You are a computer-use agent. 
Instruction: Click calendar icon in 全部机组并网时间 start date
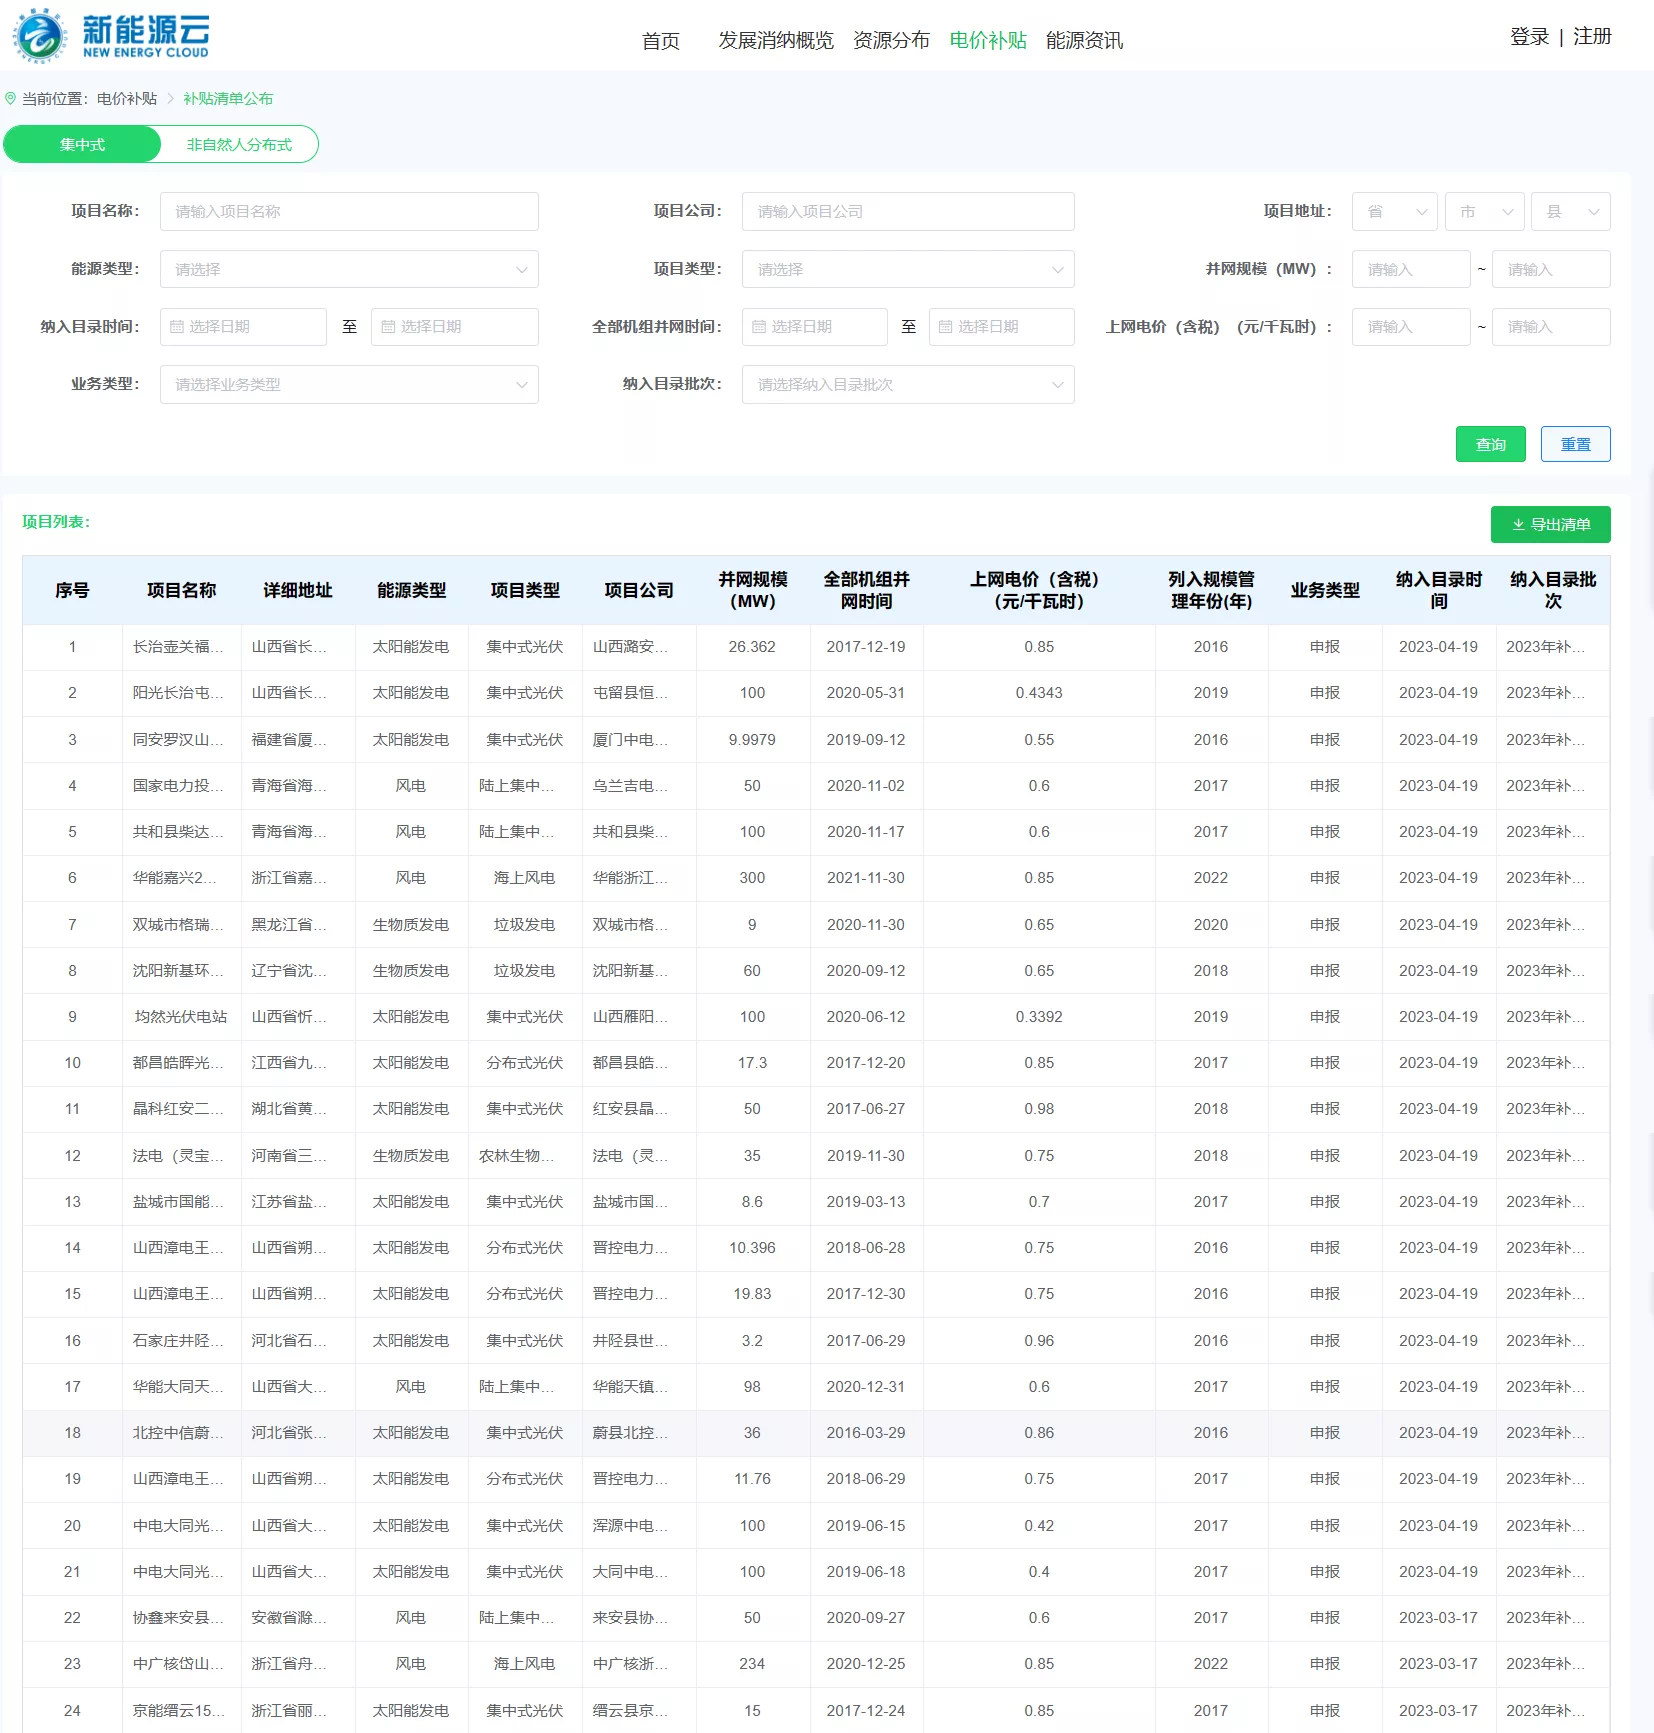(x=759, y=327)
